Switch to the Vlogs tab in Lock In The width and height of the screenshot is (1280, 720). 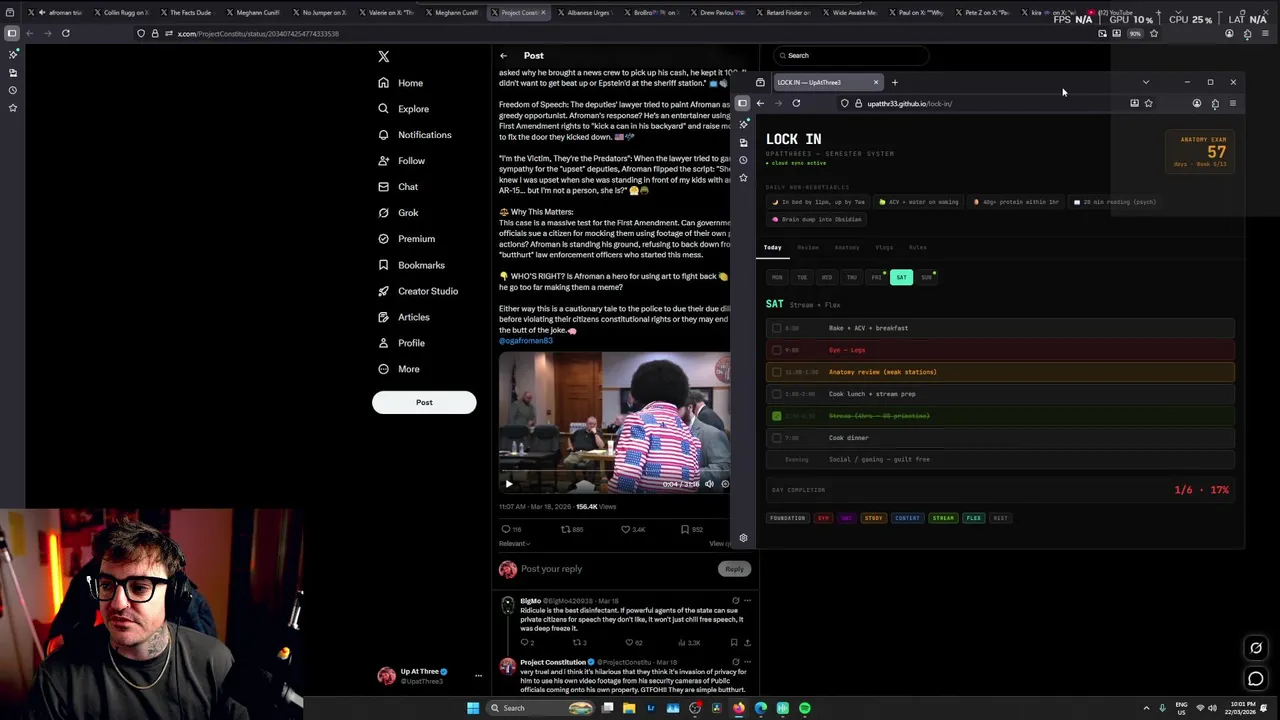[x=885, y=247]
